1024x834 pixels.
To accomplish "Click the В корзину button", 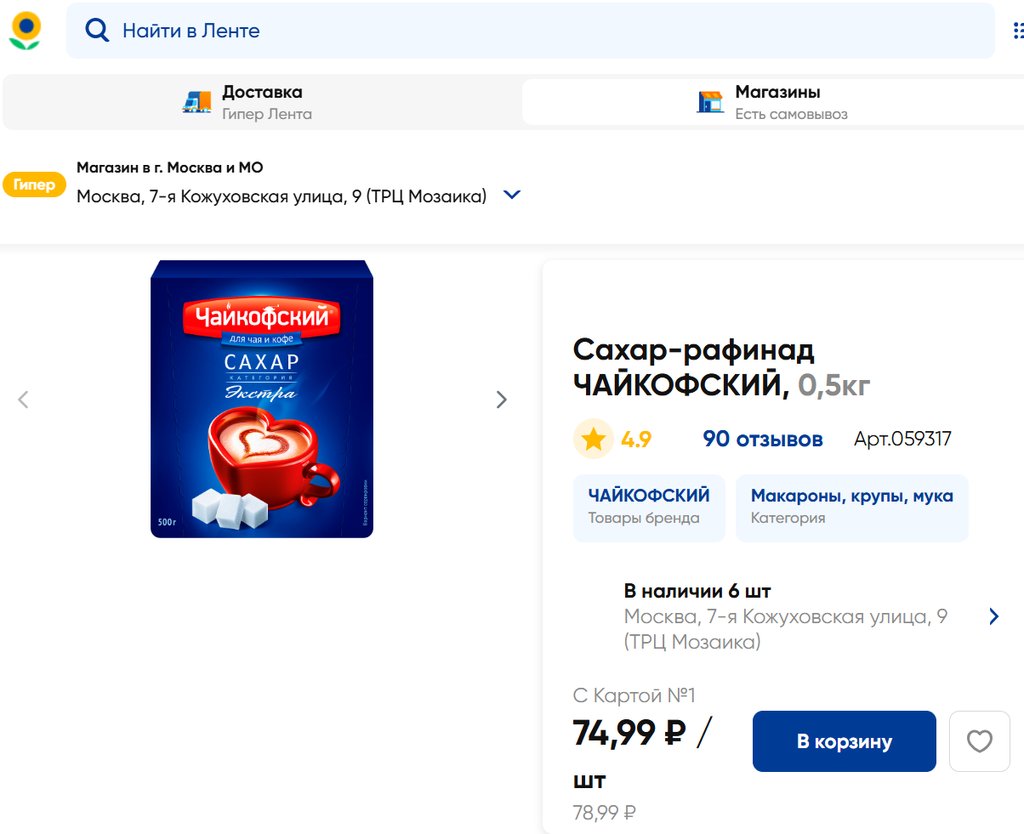I will point(844,741).
